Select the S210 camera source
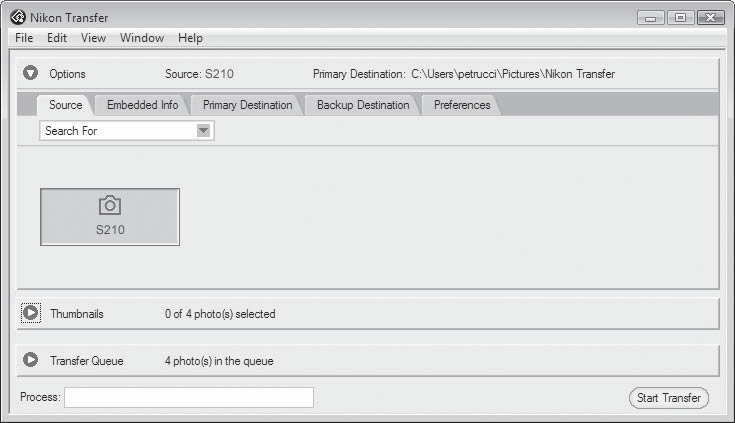Image resolution: width=735 pixels, height=423 pixels. [110, 217]
